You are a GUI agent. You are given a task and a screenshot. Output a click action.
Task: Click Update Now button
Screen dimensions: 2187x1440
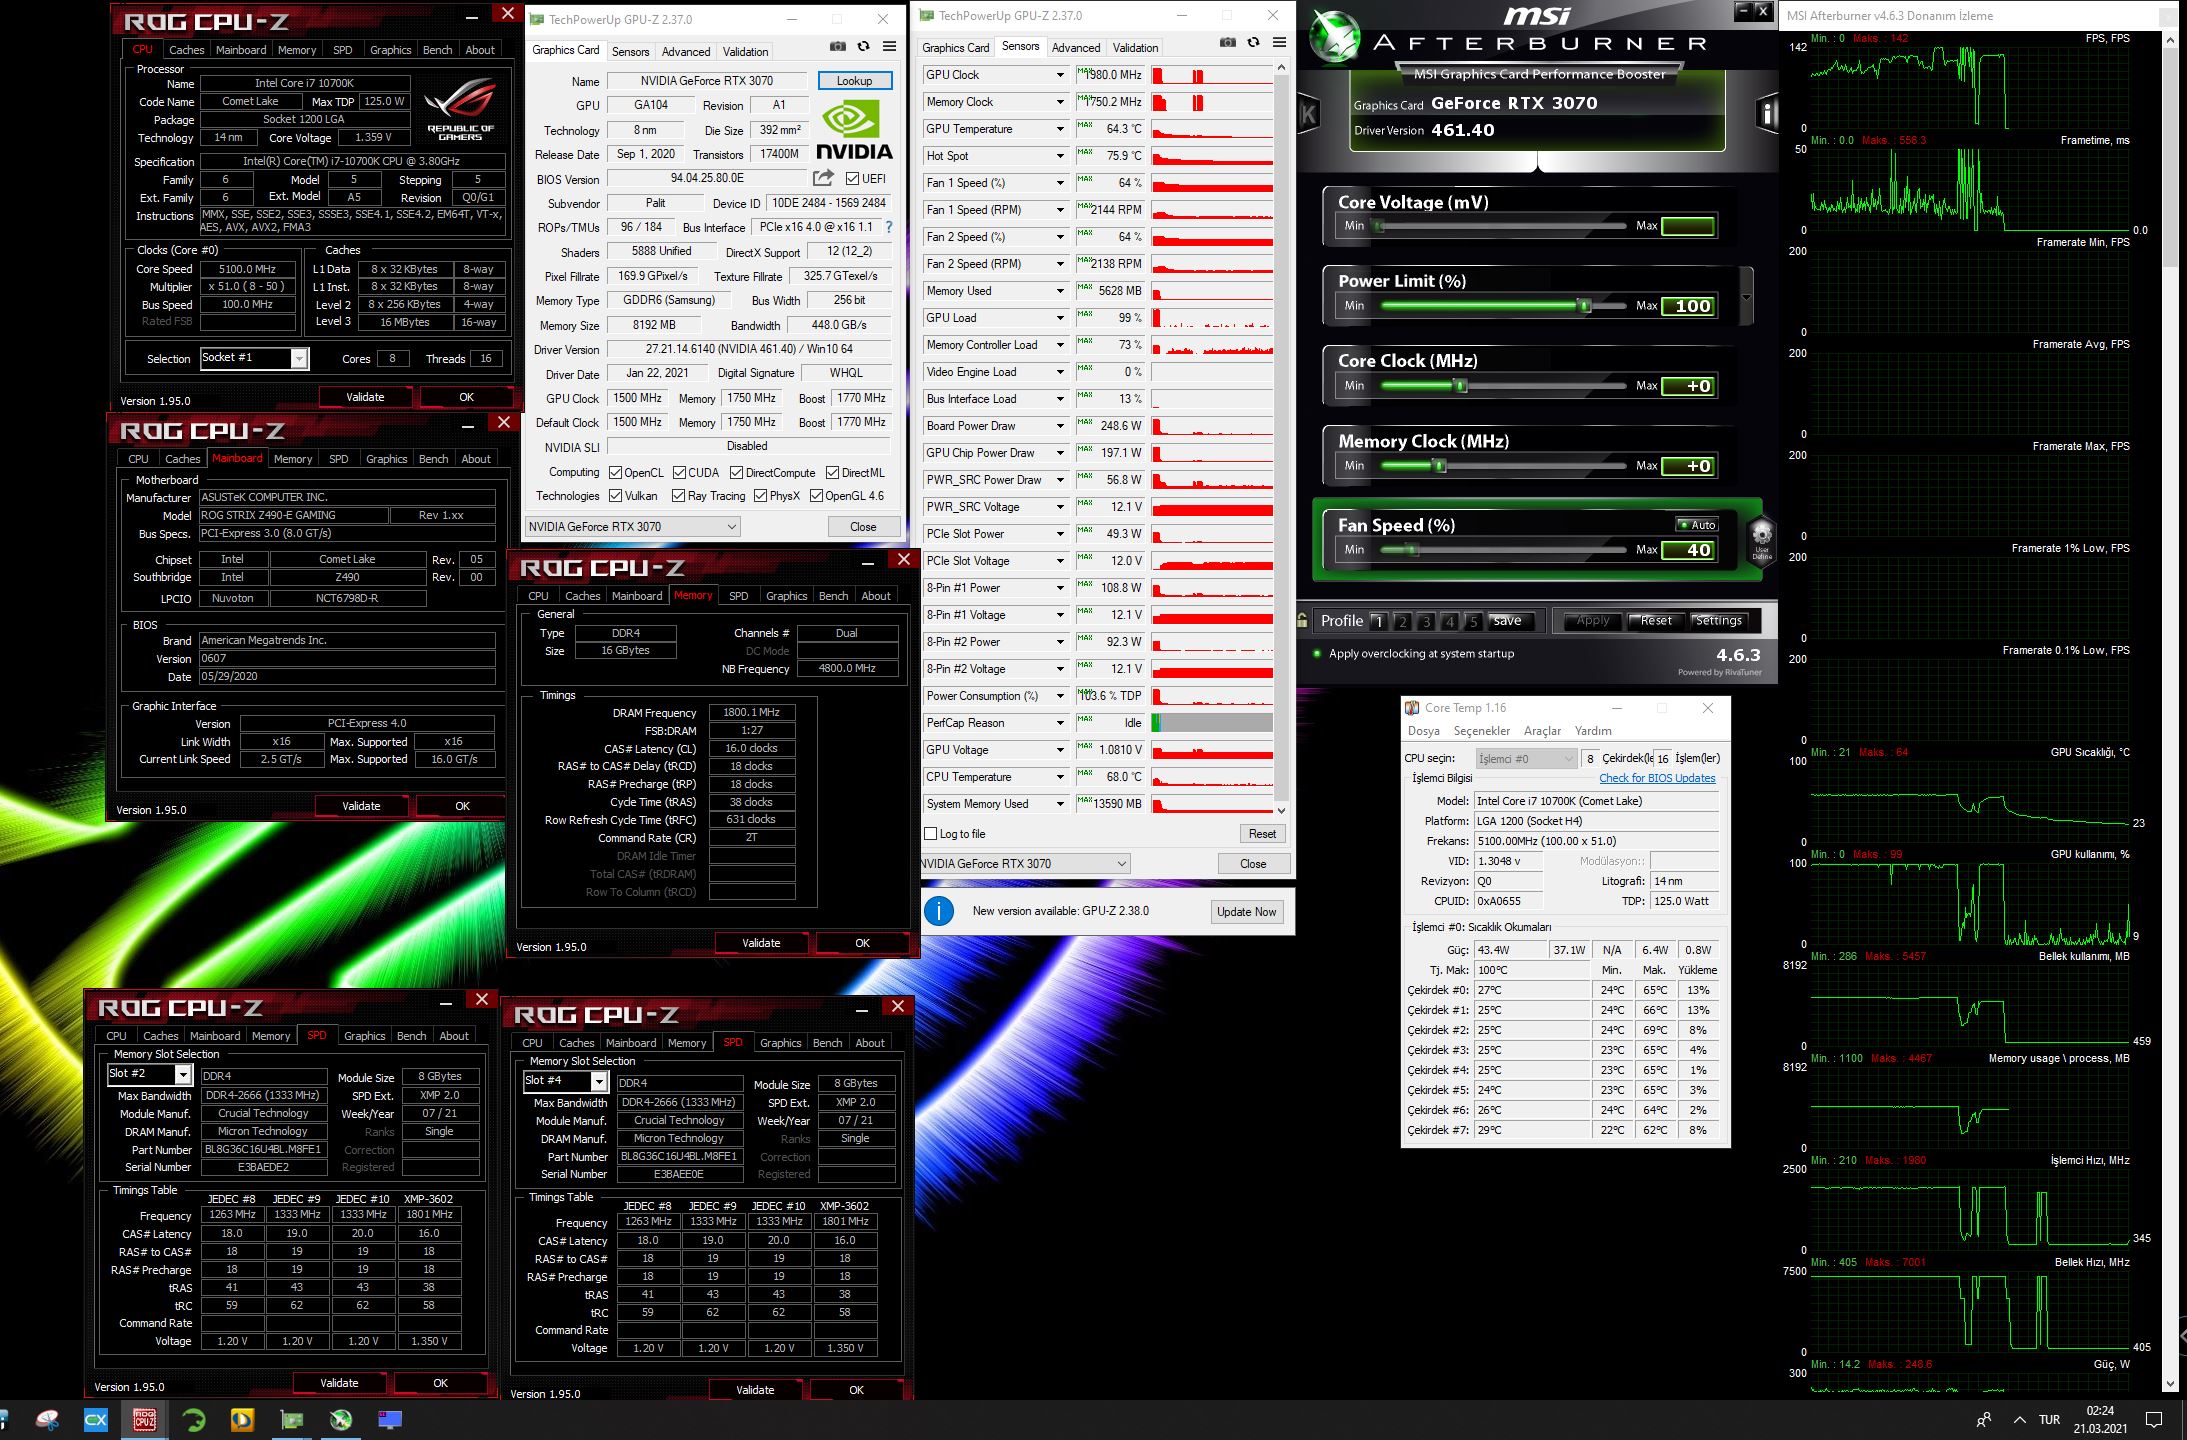click(x=1246, y=912)
